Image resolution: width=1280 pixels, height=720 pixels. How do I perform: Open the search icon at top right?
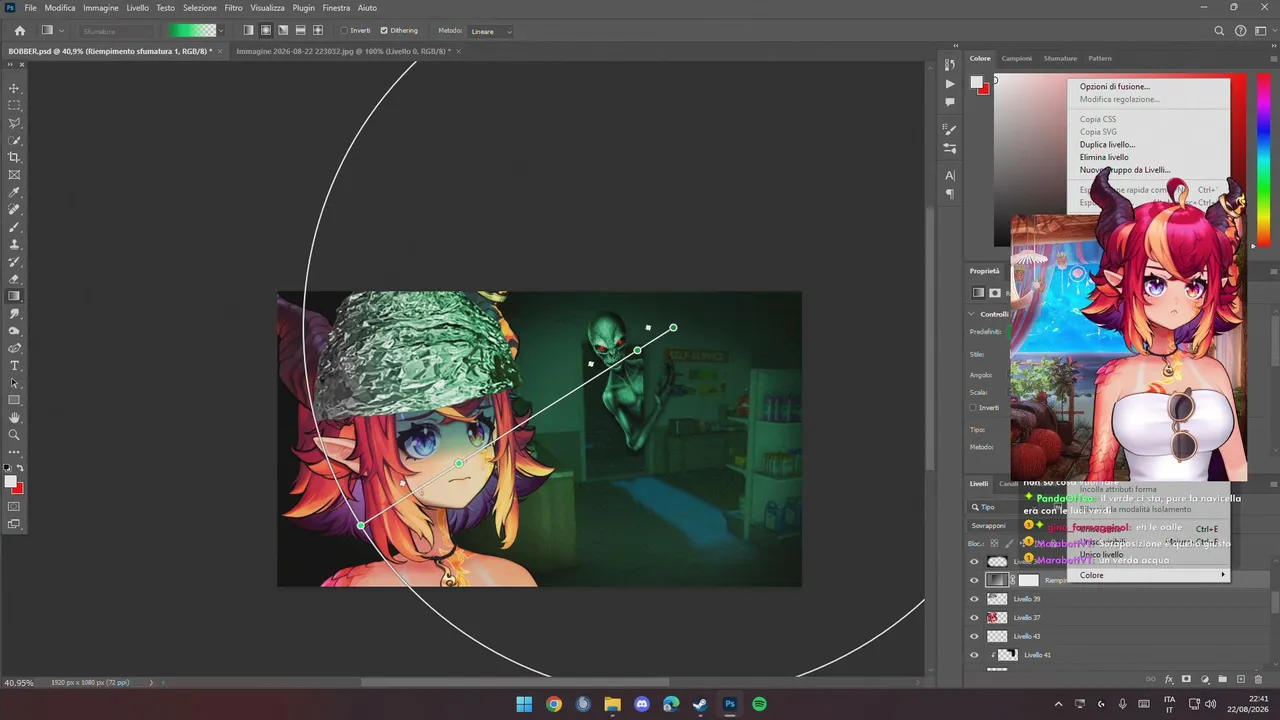1219,31
